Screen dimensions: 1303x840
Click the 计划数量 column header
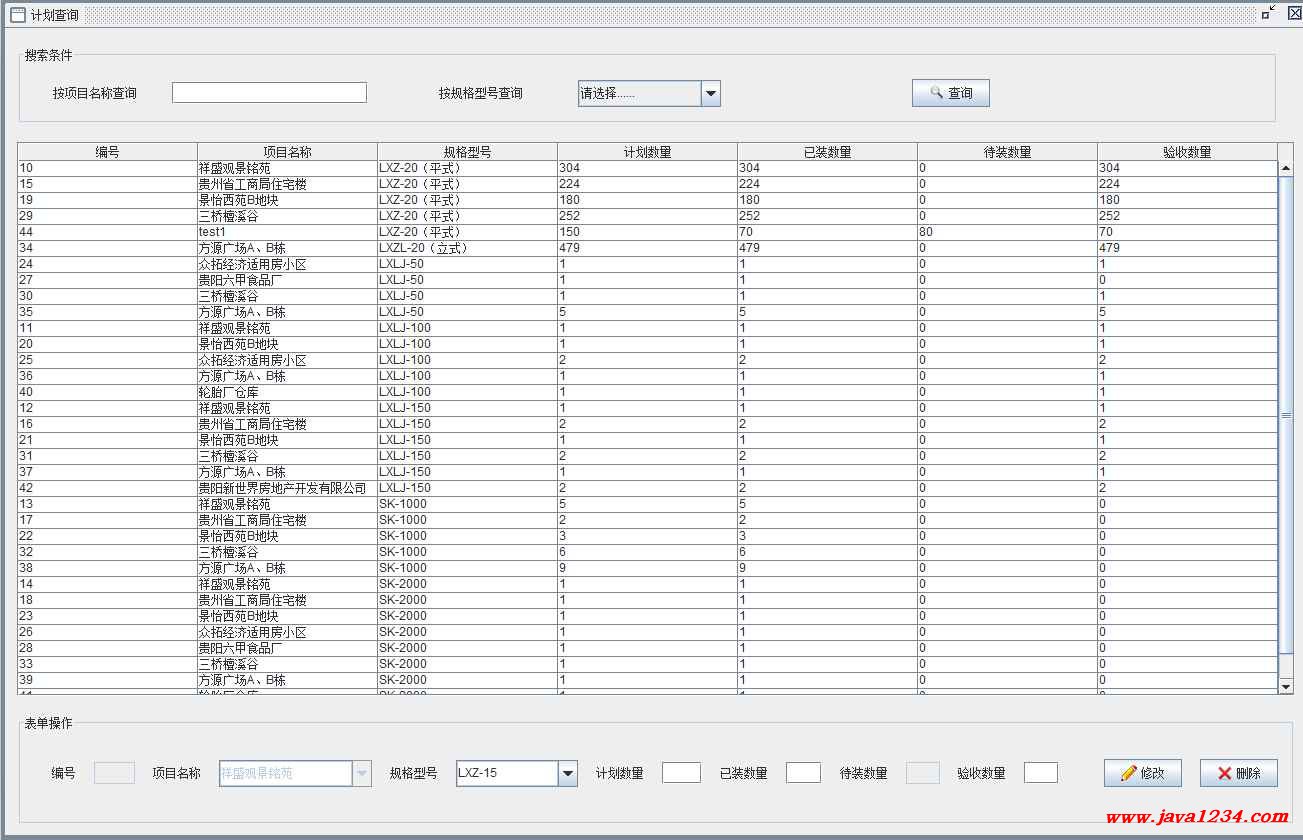[x=648, y=152]
